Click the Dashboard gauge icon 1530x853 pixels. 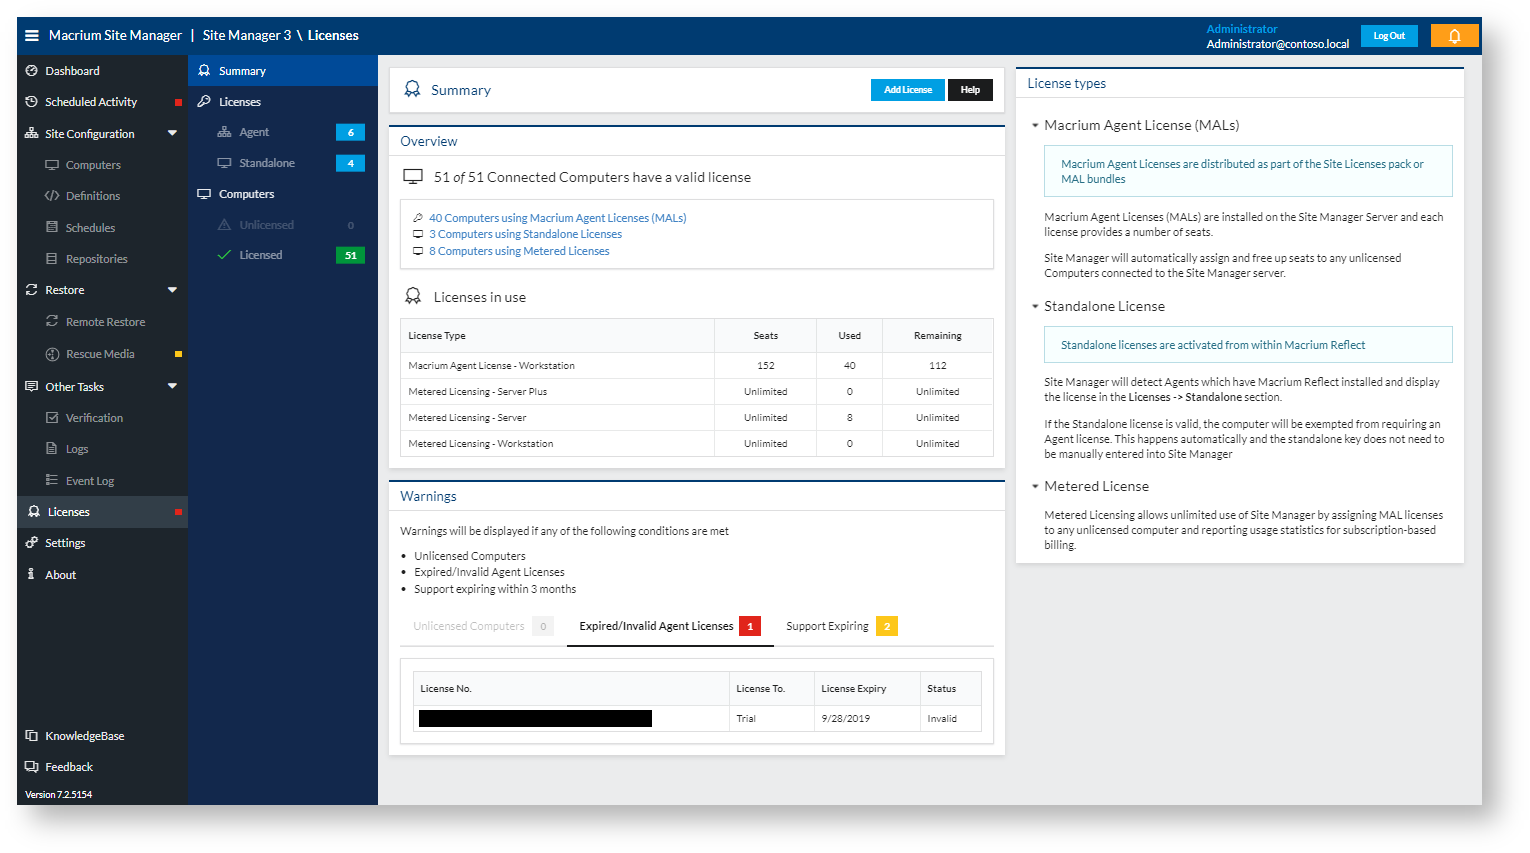point(31,71)
